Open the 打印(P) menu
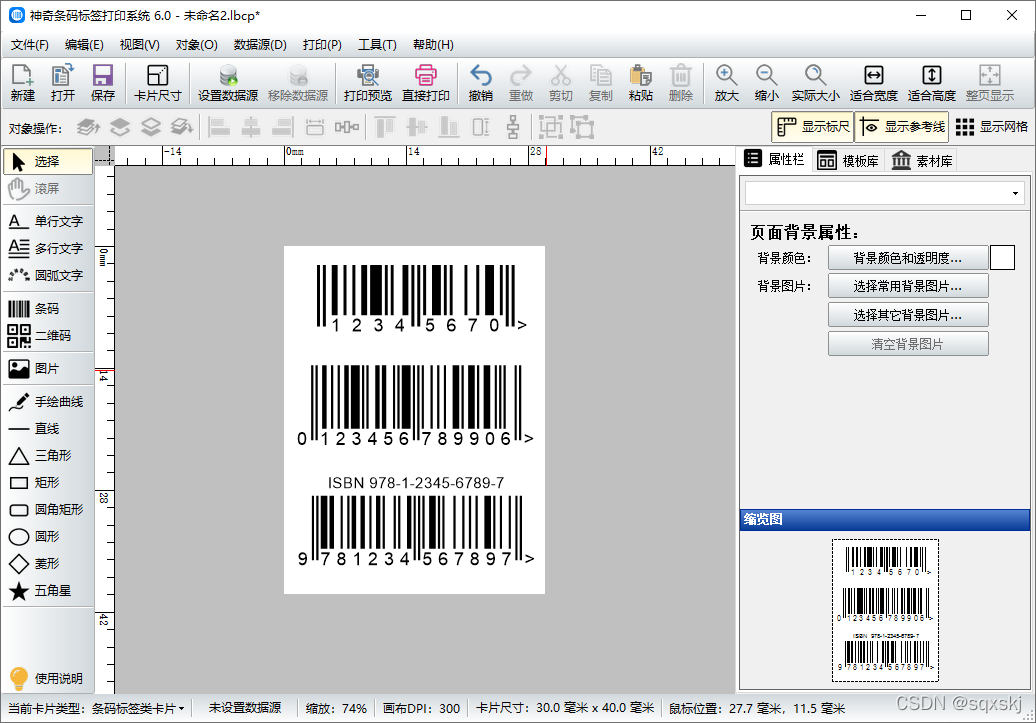 pyautogui.click(x=322, y=45)
